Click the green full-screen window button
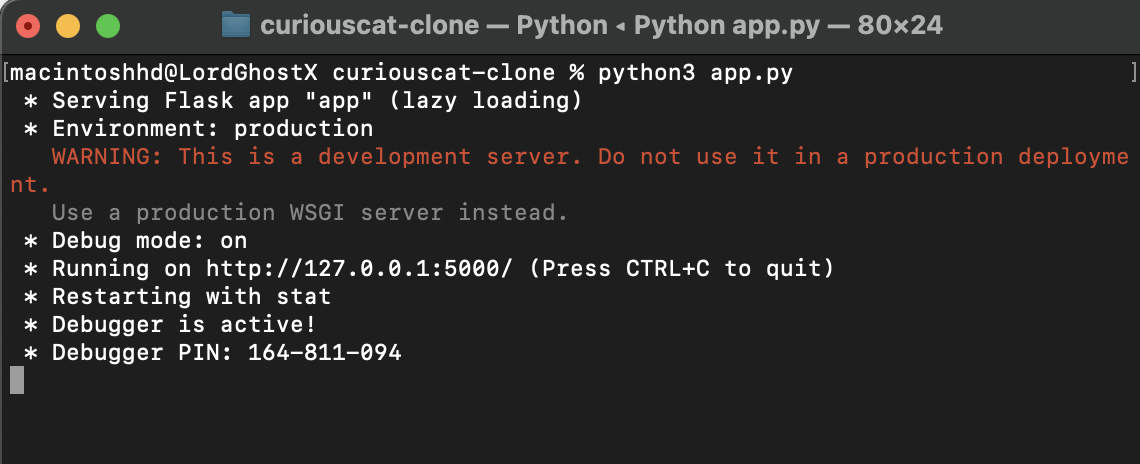This screenshot has width=1140, height=464. (106, 25)
